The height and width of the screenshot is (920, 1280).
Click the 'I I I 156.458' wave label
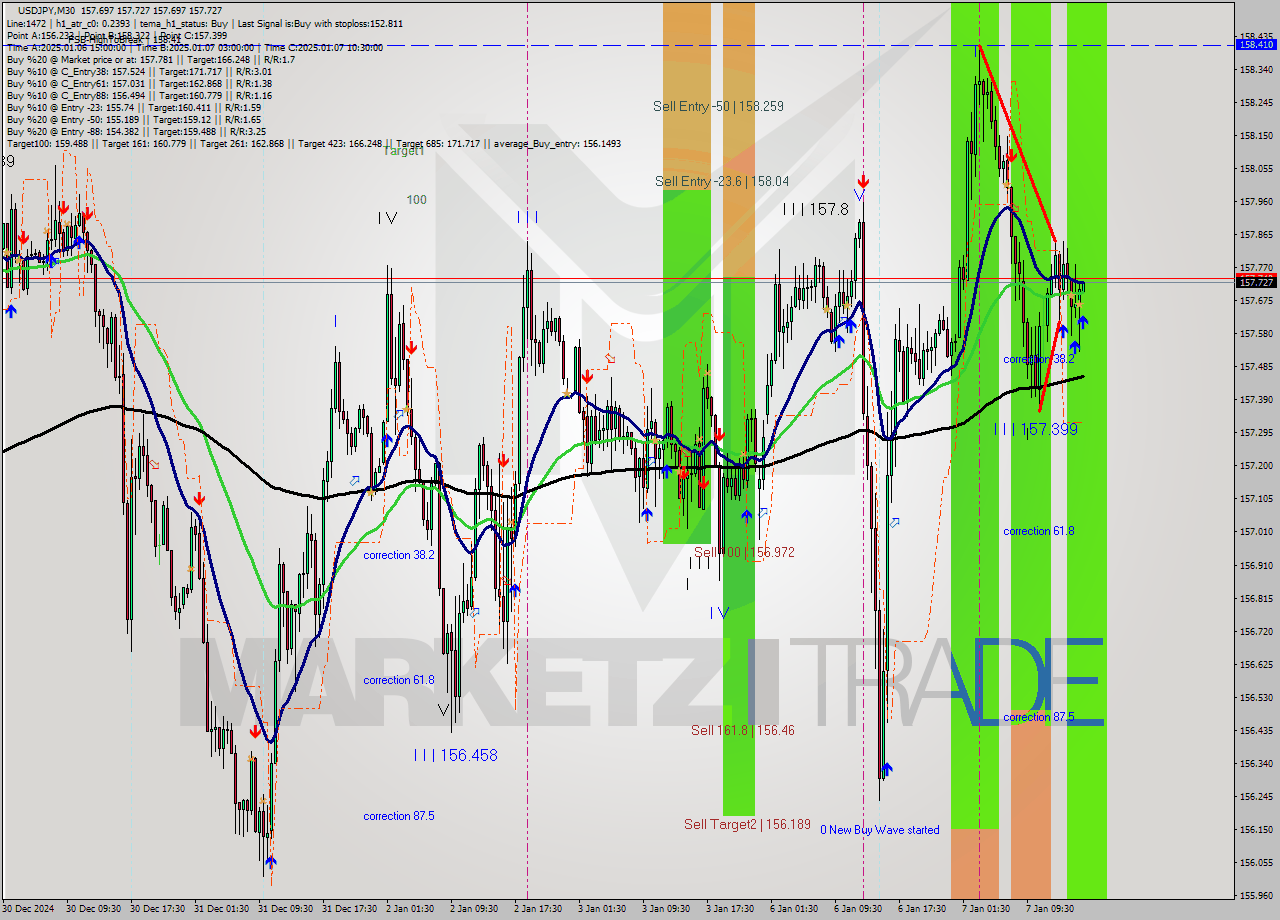(x=455, y=755)
